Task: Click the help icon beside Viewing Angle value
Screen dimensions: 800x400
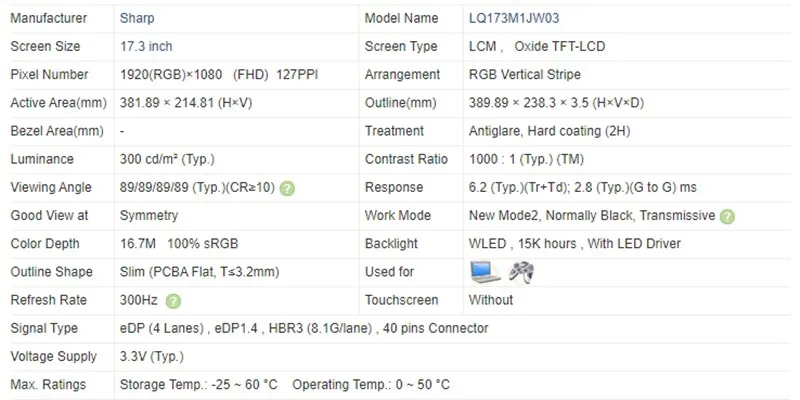Action: tap(287, 188)
